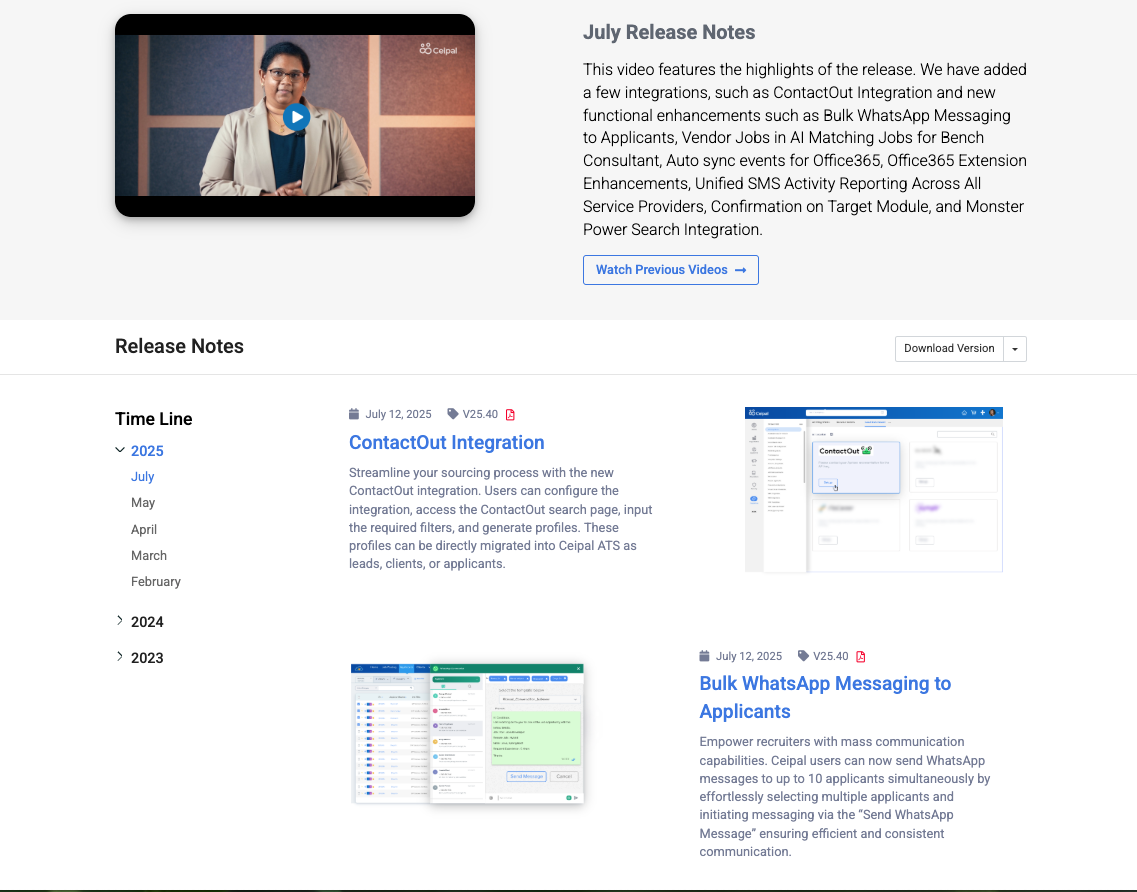Expand the 2023 timeline chevron
The image size is (1137, 892).
click(x=120, y=656)
